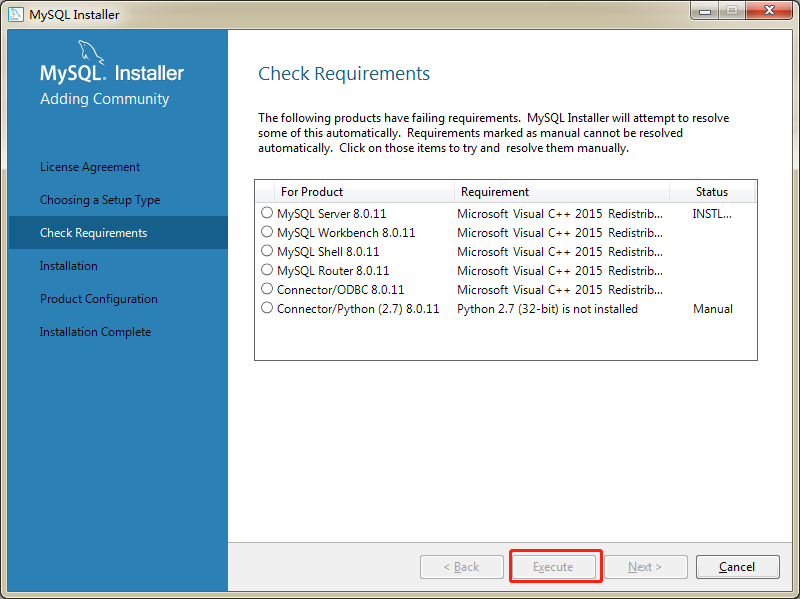Viewport: 800px width, 599px height.
Task: Click the Status column header
Action: point(712,191)
